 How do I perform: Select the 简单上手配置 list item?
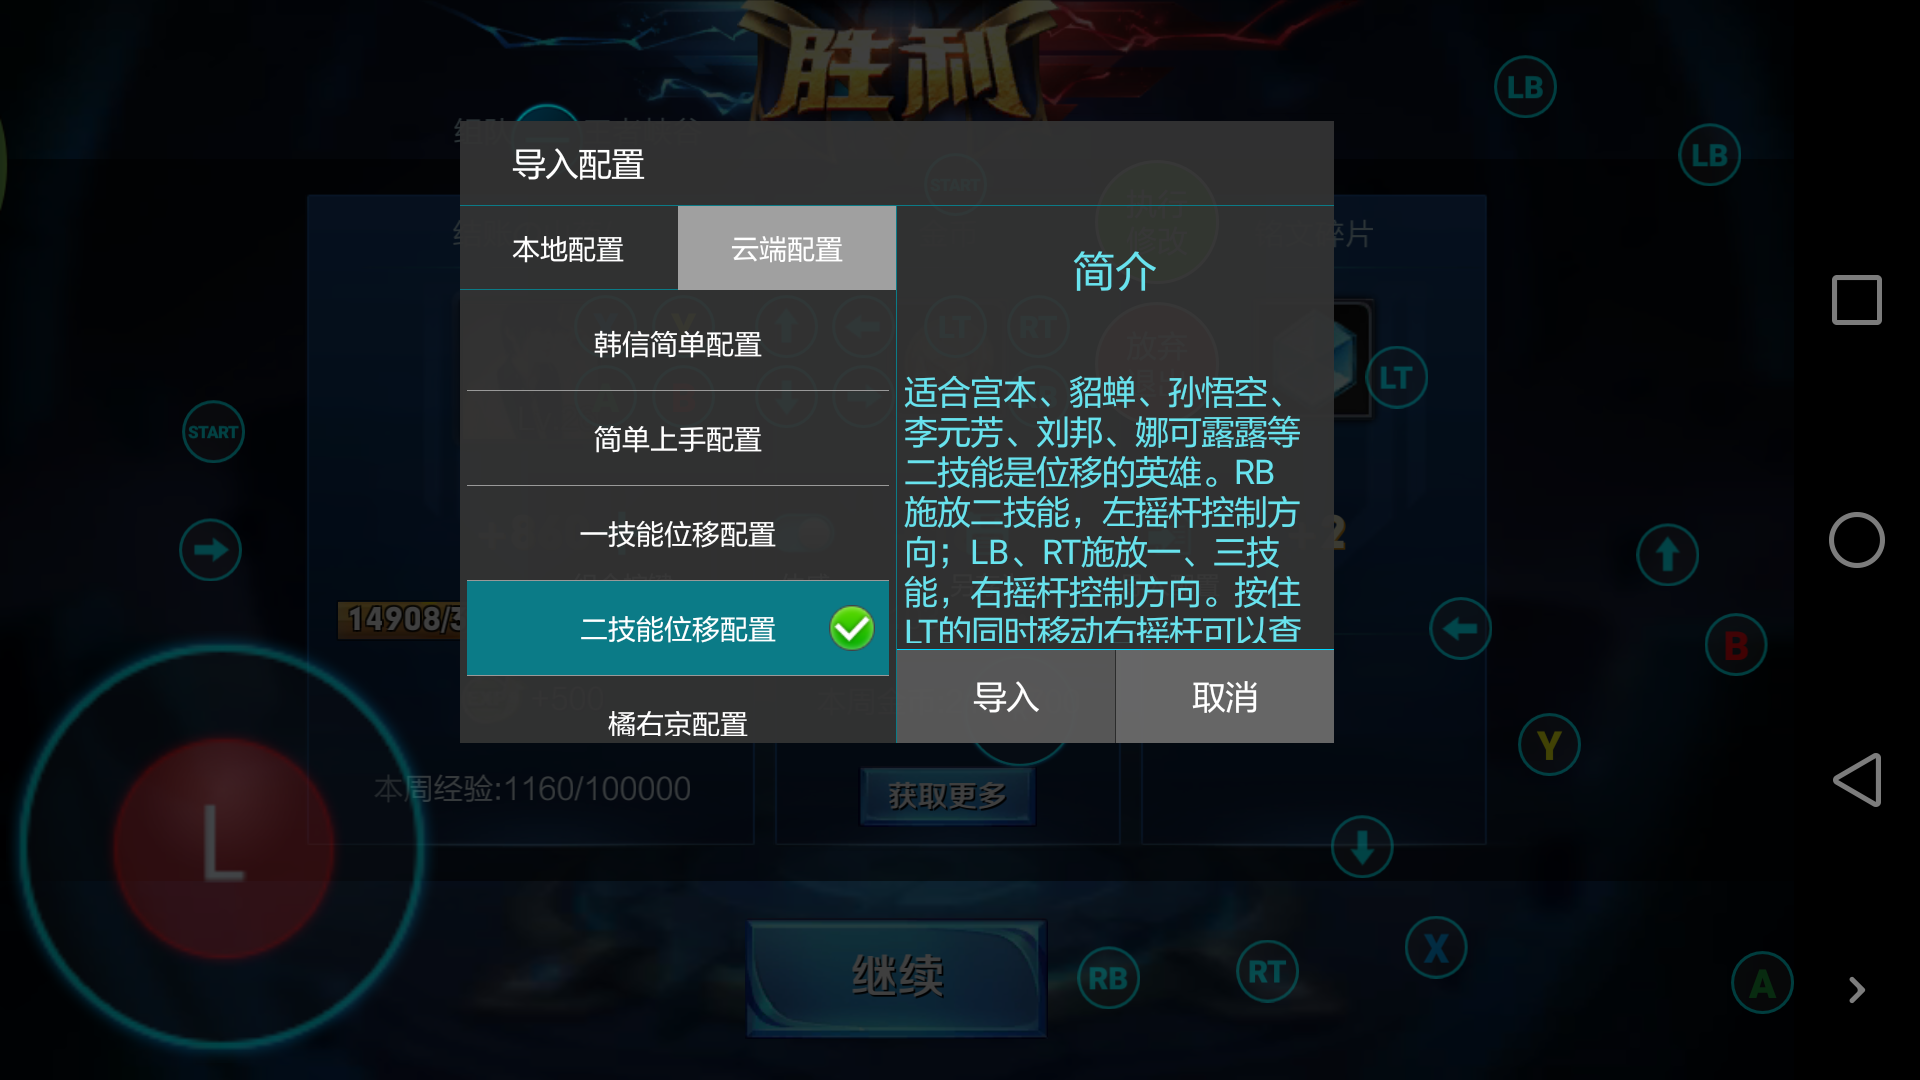click(678, 439)
